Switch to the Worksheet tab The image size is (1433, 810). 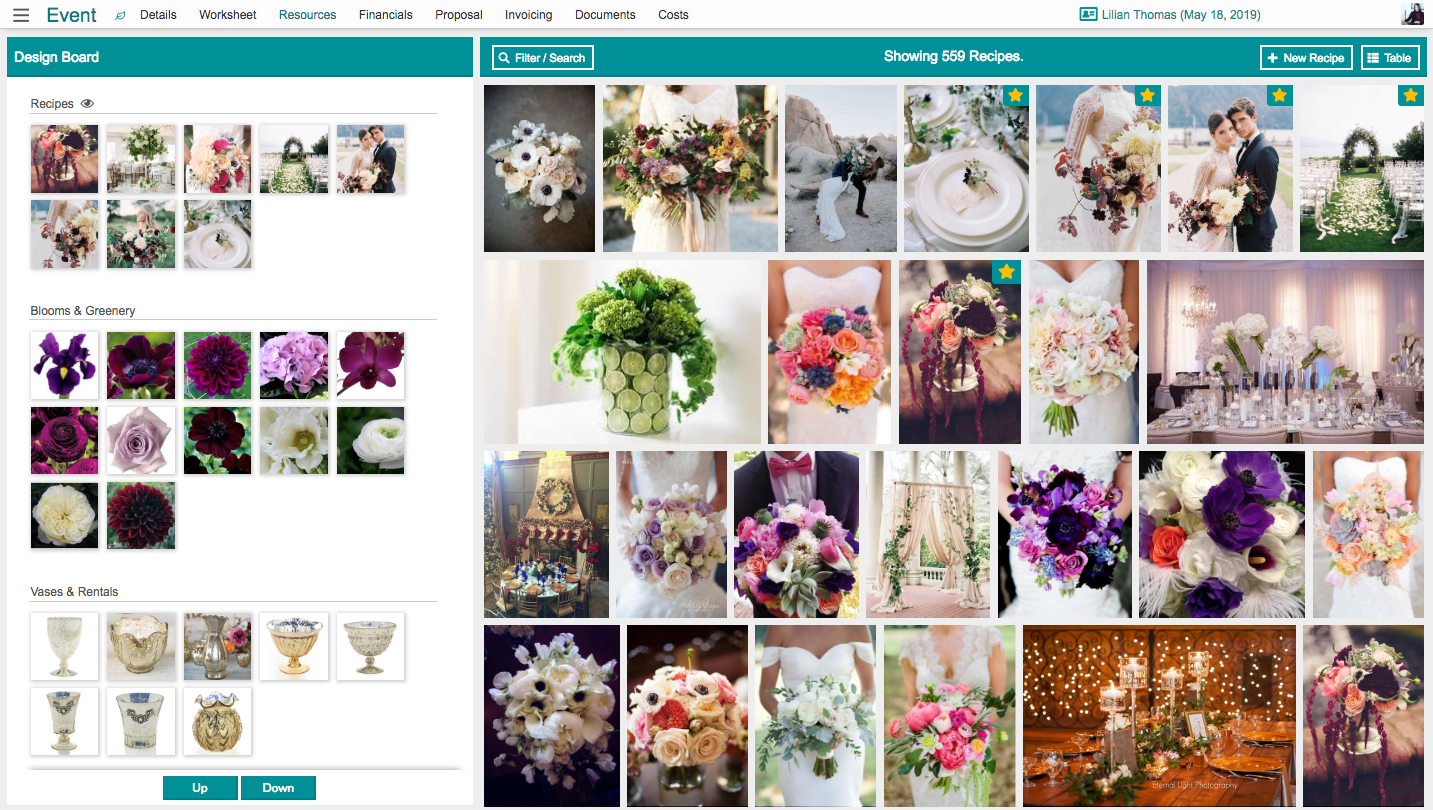pyautogui.click(x=228, y=15)
